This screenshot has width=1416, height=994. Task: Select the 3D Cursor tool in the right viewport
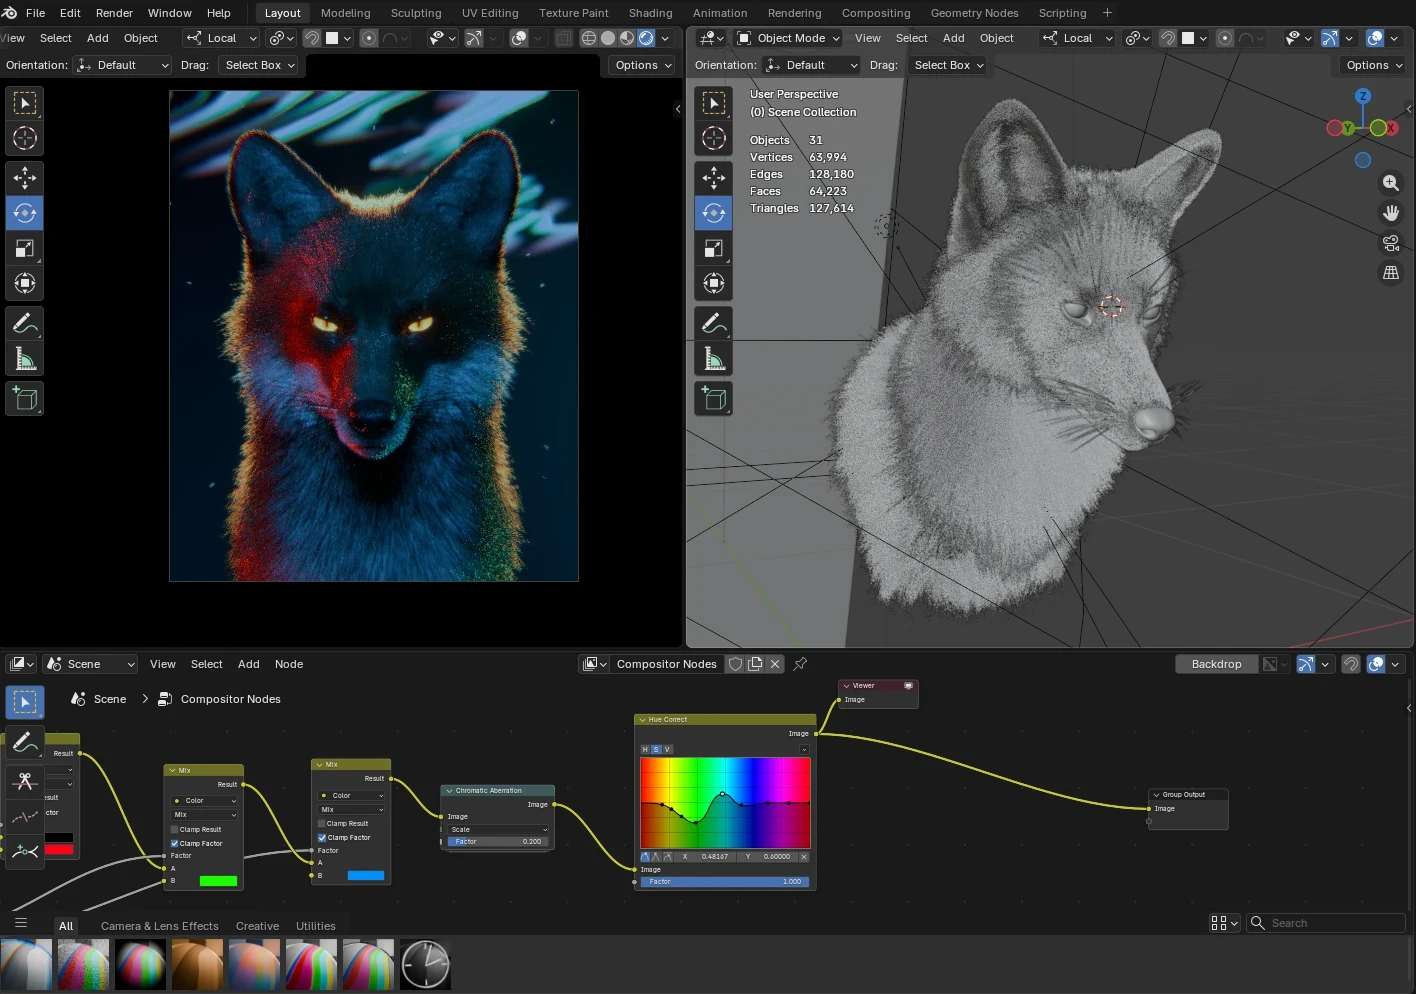coord(713,138)
